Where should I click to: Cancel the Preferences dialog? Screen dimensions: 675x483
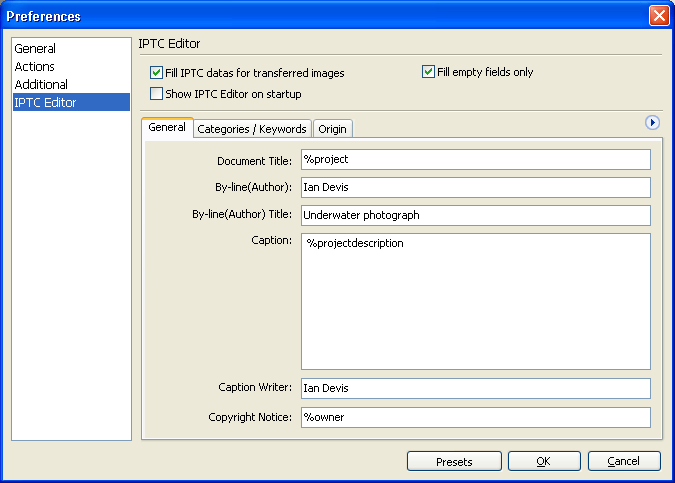[624, 461]
